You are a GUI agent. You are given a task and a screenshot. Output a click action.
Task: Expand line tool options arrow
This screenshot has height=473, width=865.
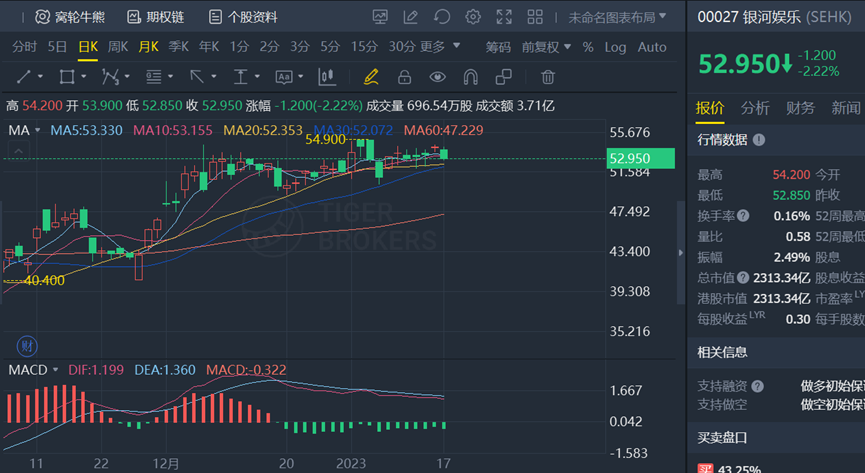click(40, 77)
